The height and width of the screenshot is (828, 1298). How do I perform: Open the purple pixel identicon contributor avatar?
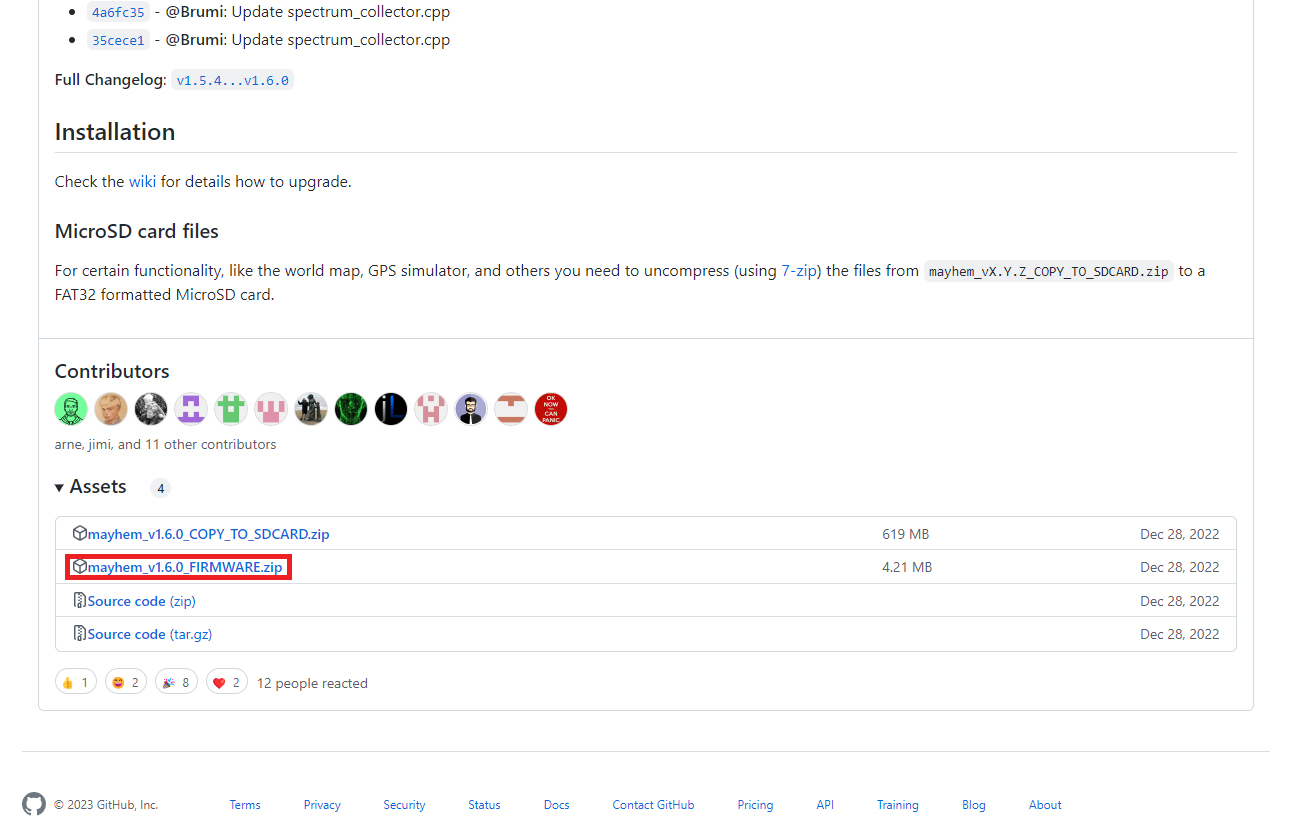point(191,409)
